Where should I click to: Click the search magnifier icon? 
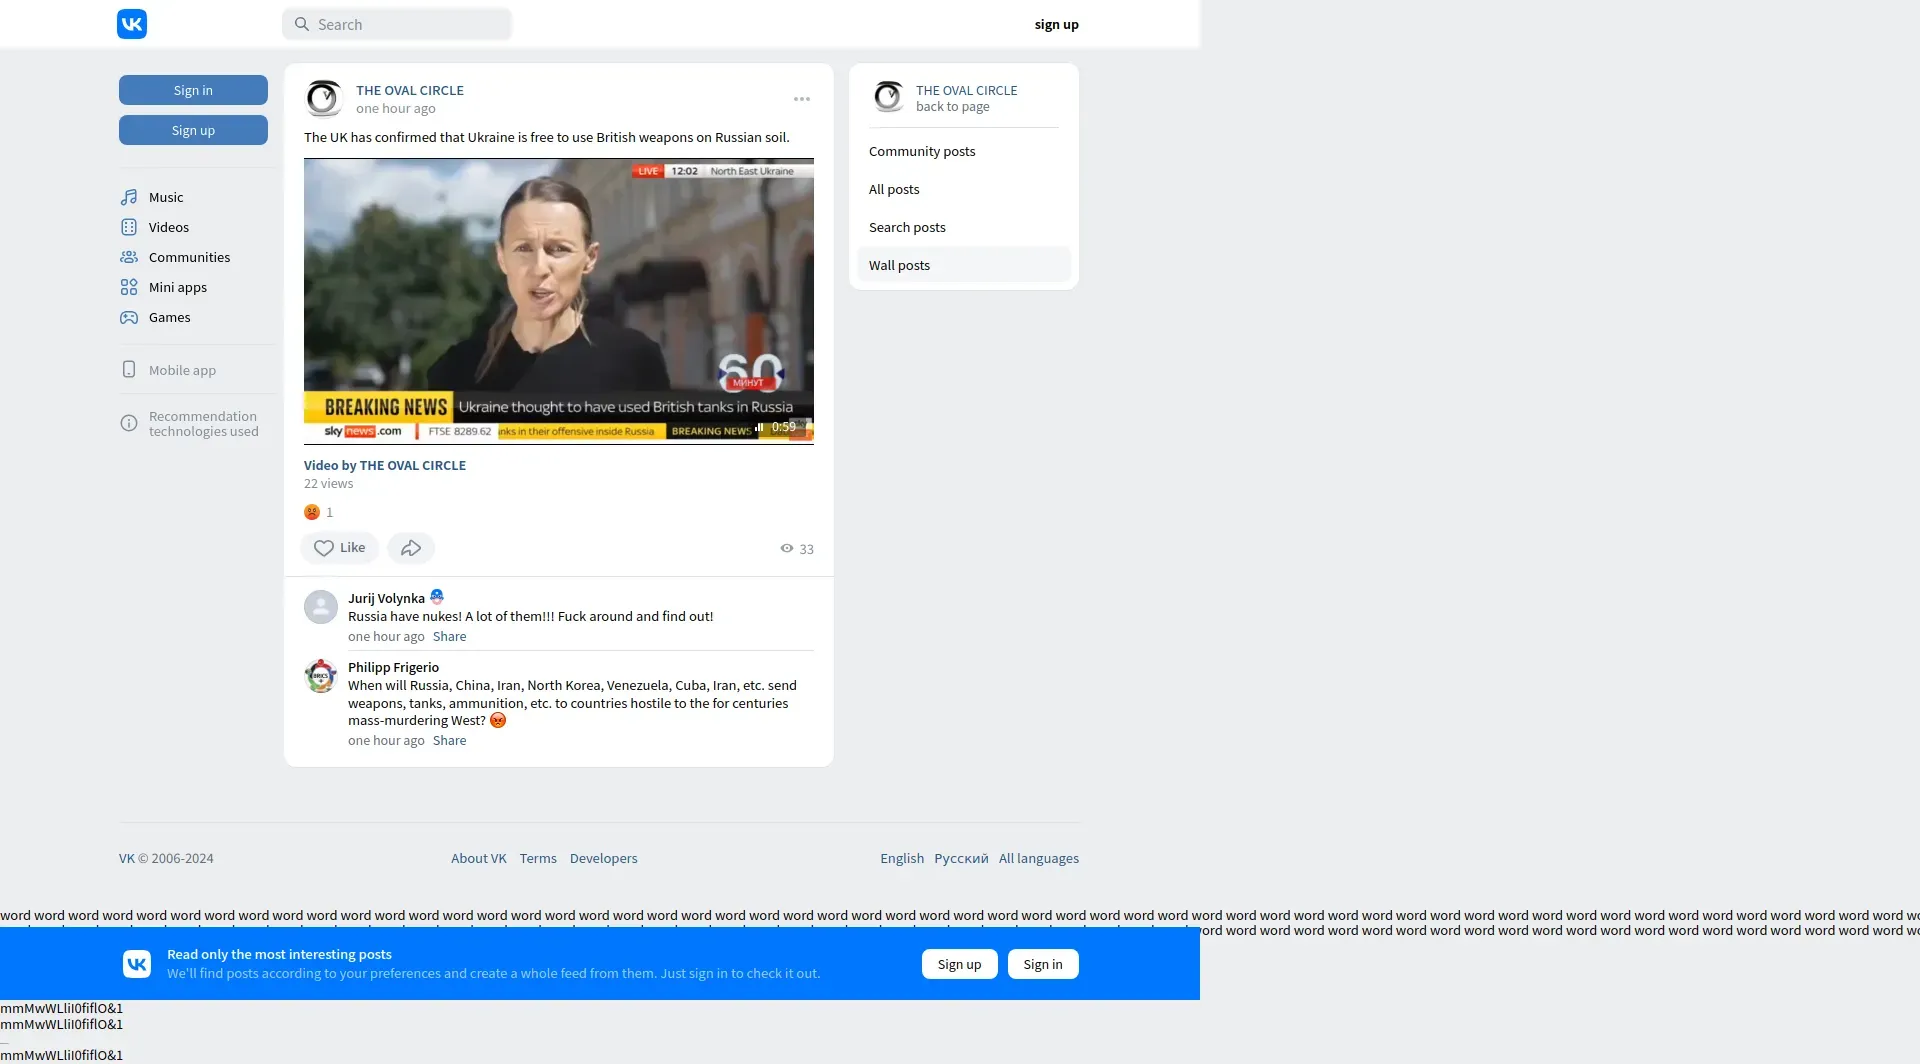(302, 24)
